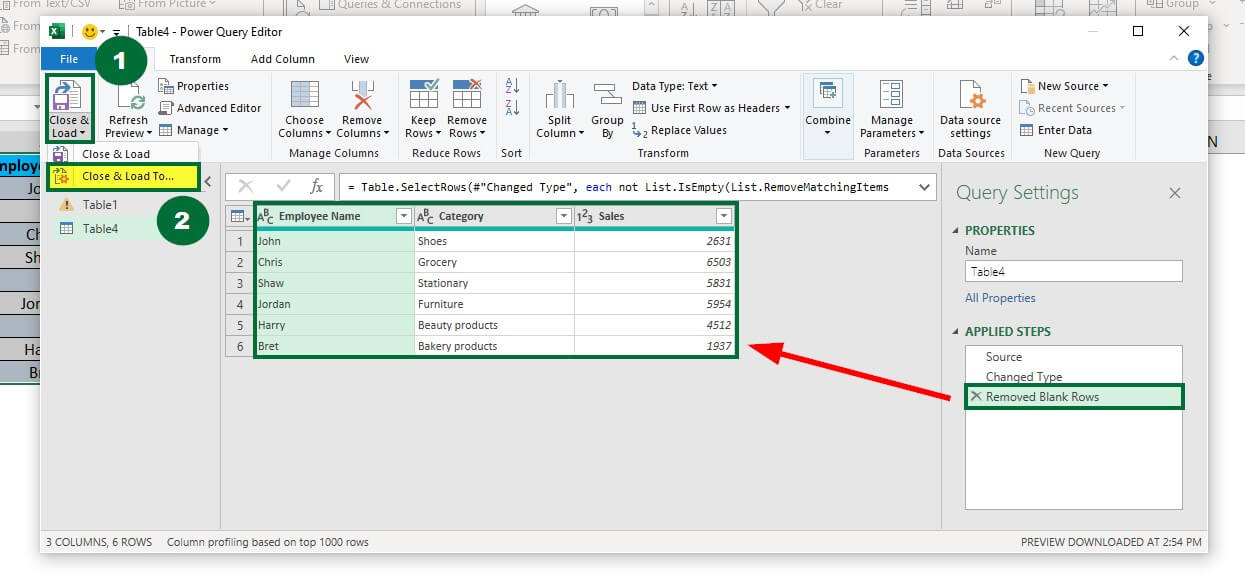This screenshot has width=1245, height=579.
Task: Open the Category column filter dropdown
Action: pyautogui.click(x=563, y=216)
